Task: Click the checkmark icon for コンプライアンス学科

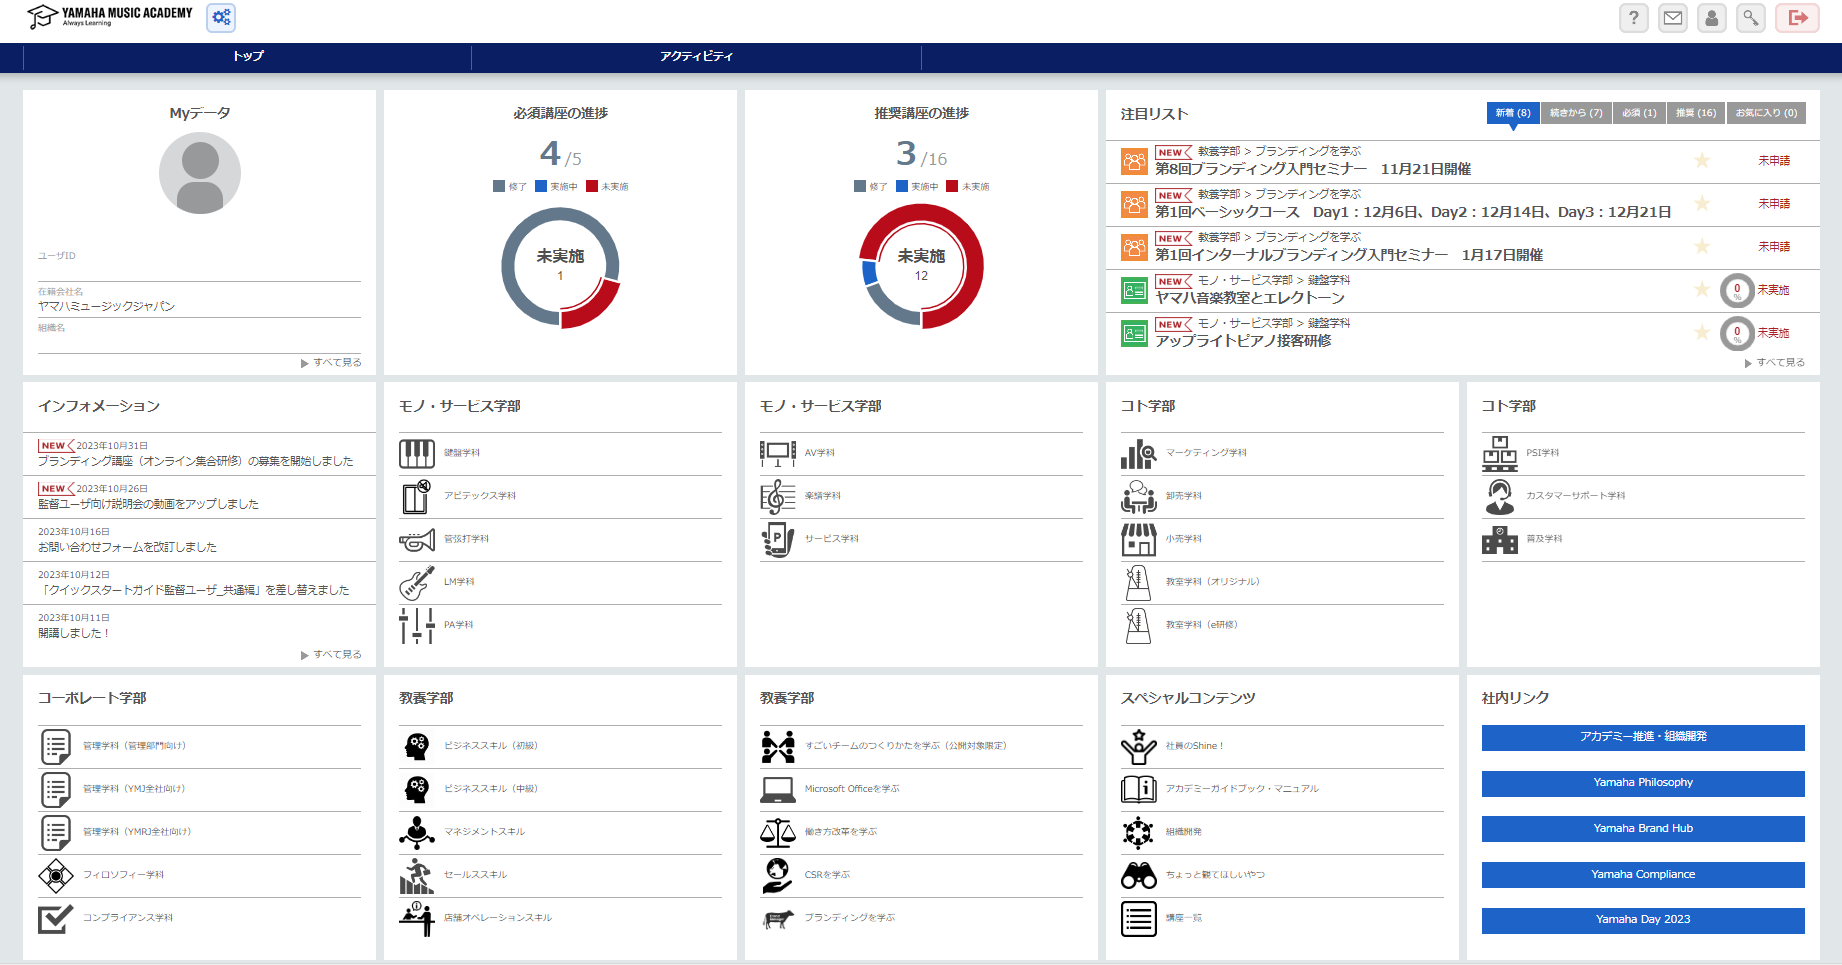Action: click(x=56, y=918)
